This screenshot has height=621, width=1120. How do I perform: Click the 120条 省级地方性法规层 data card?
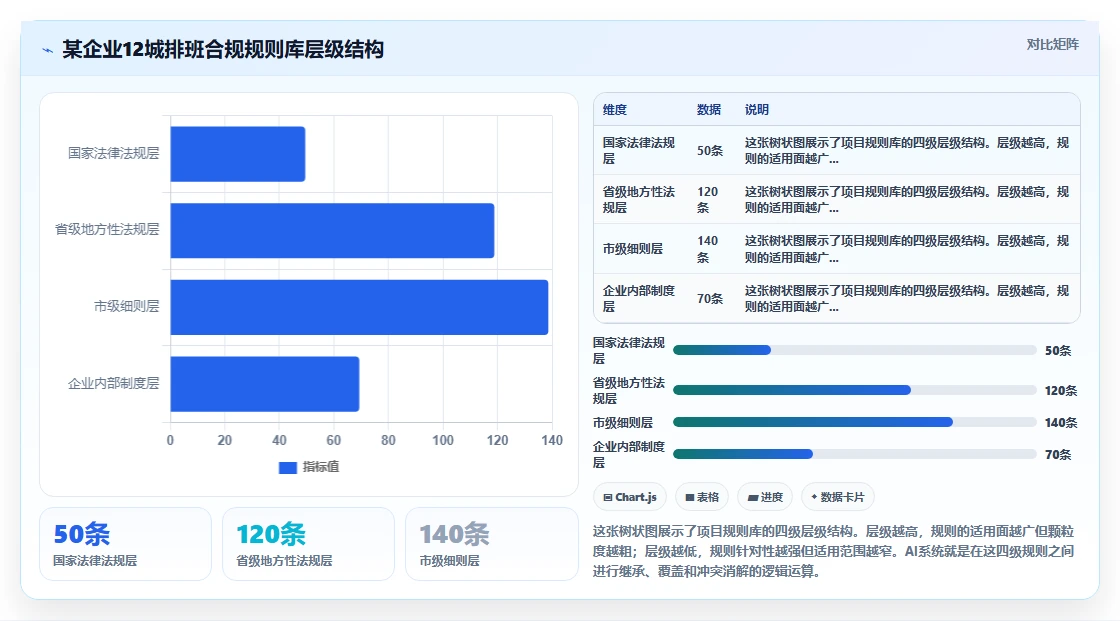308,544
